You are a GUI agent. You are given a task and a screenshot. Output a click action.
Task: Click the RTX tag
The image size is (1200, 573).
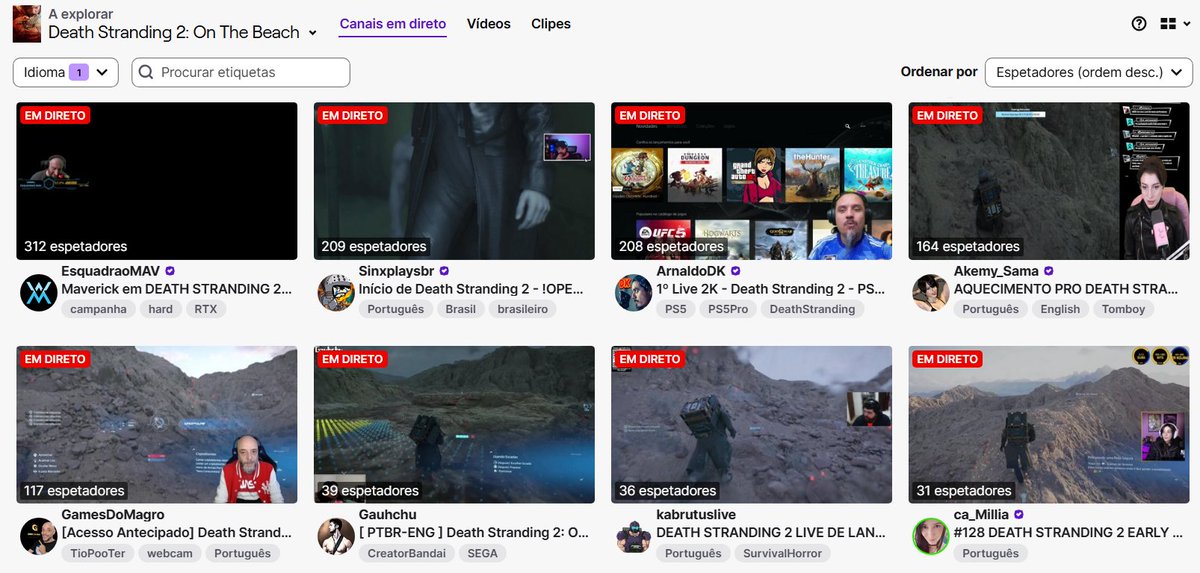click(x=206, y=309)
